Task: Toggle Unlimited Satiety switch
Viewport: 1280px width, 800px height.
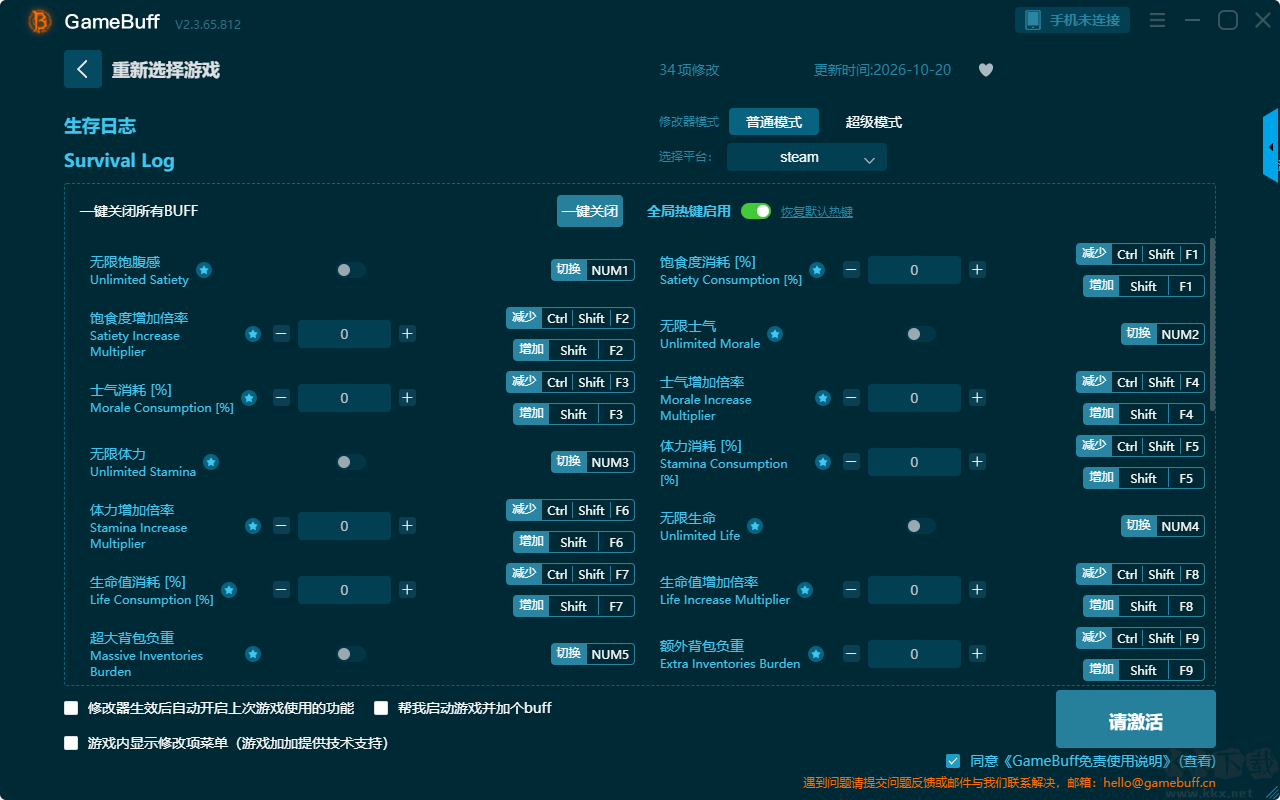Action: tap(351, 270)
